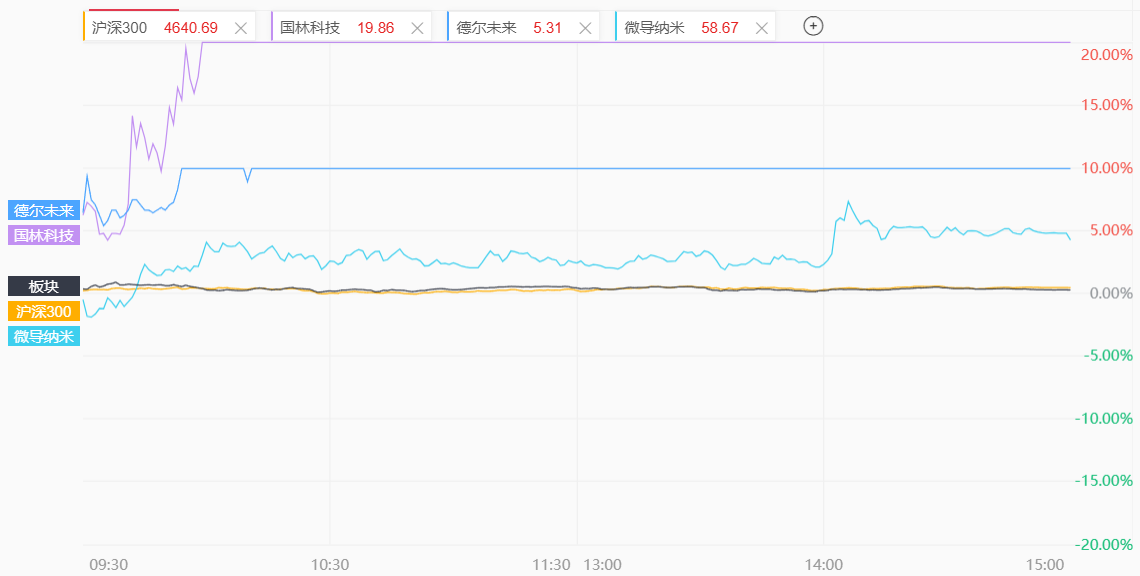Viewport: 1140px width, 576px height.
Task: Select the 国林科技 tab at the top
Action: click(x=310, y=28)
